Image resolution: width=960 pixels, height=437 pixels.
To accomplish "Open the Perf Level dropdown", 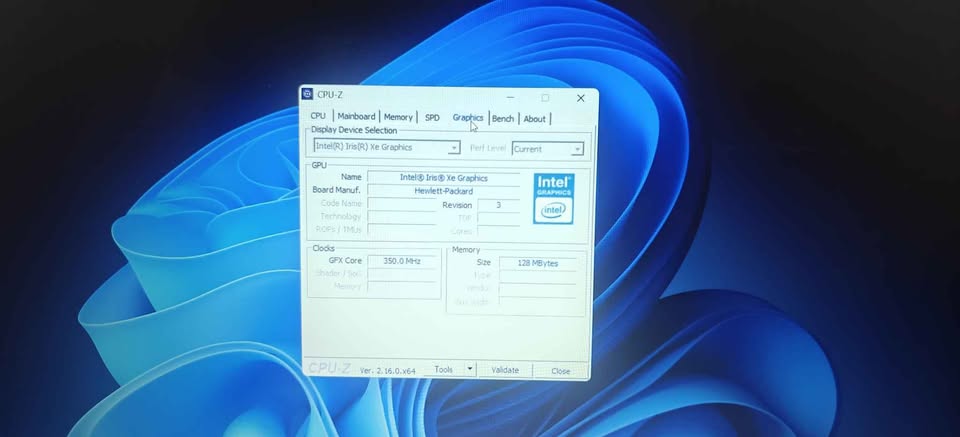I will click(x=547, y=149).
